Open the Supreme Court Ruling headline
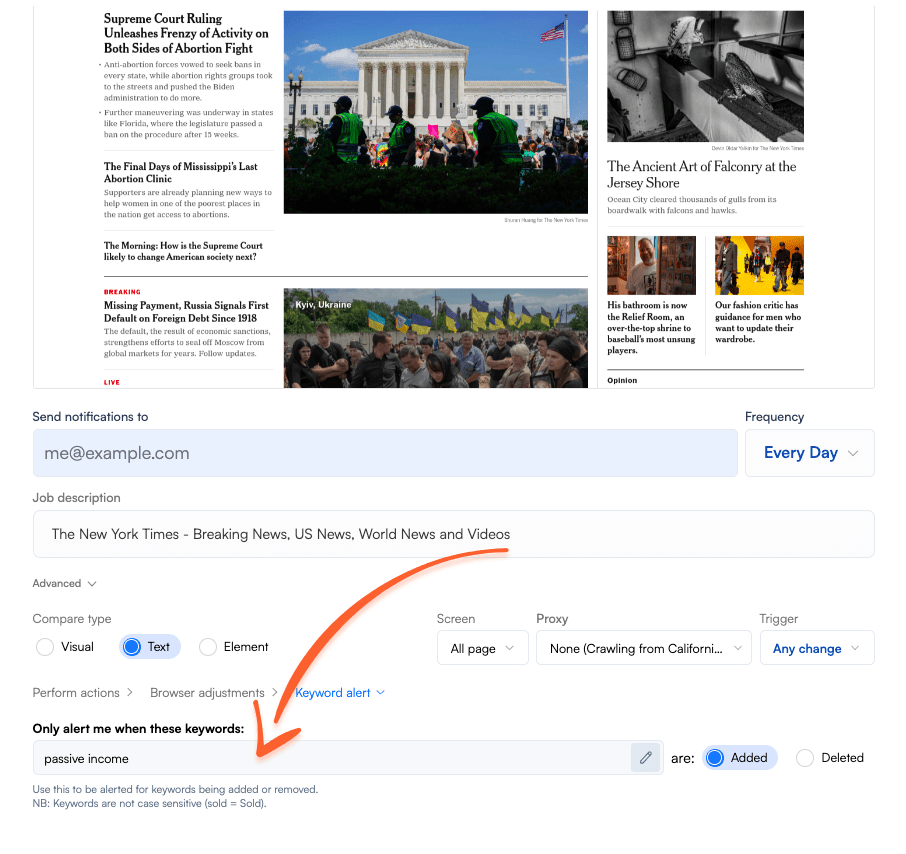Viewport: 906px width, 854px height. [x=186, y=33]
